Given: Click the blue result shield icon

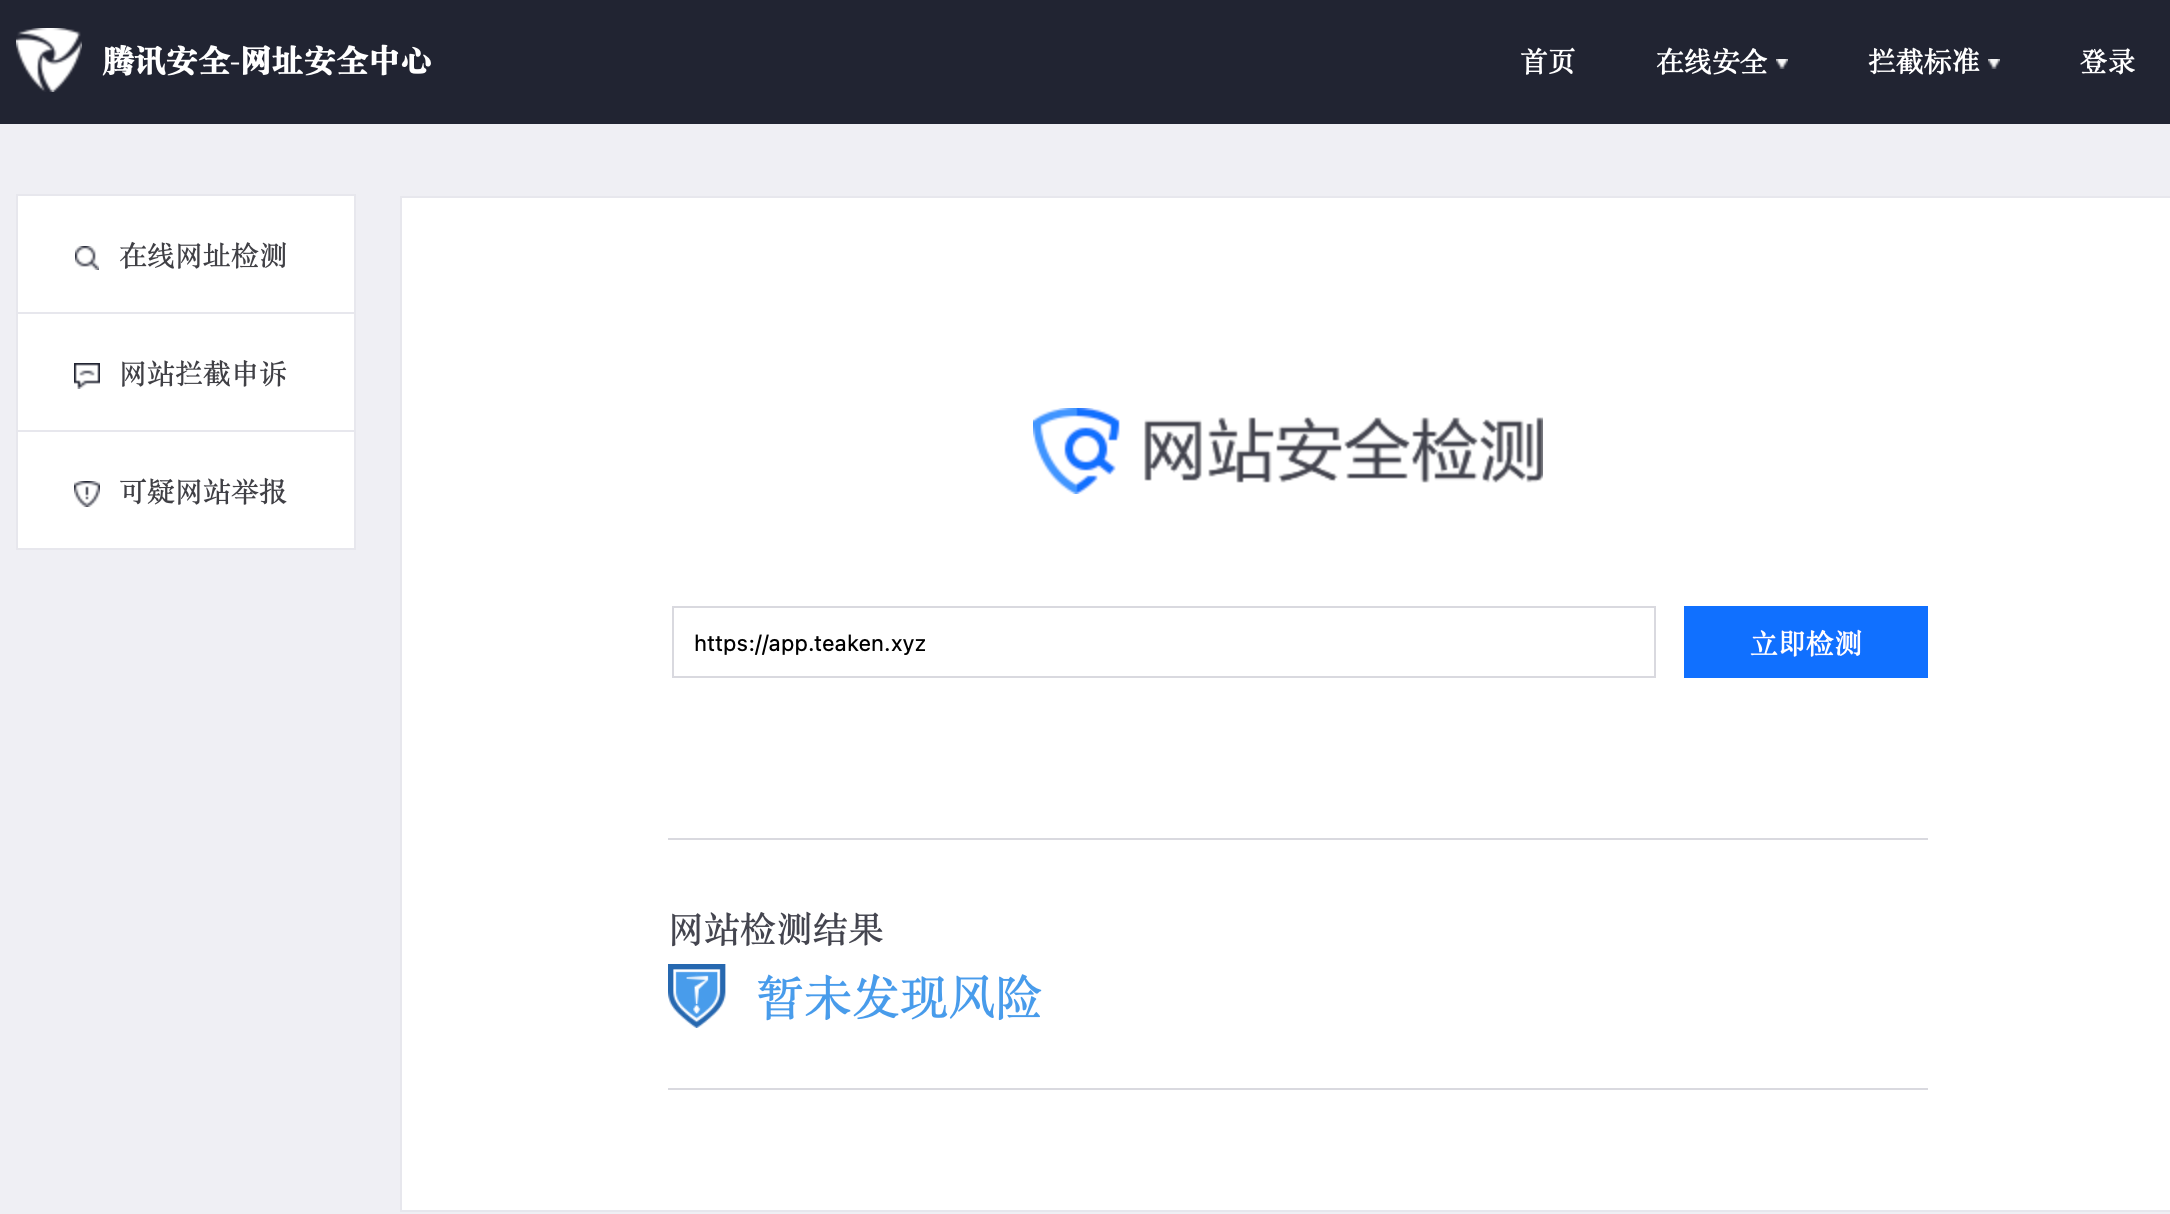Looking at the screenshot, I should pyautogui.click(x=696, y=995).
